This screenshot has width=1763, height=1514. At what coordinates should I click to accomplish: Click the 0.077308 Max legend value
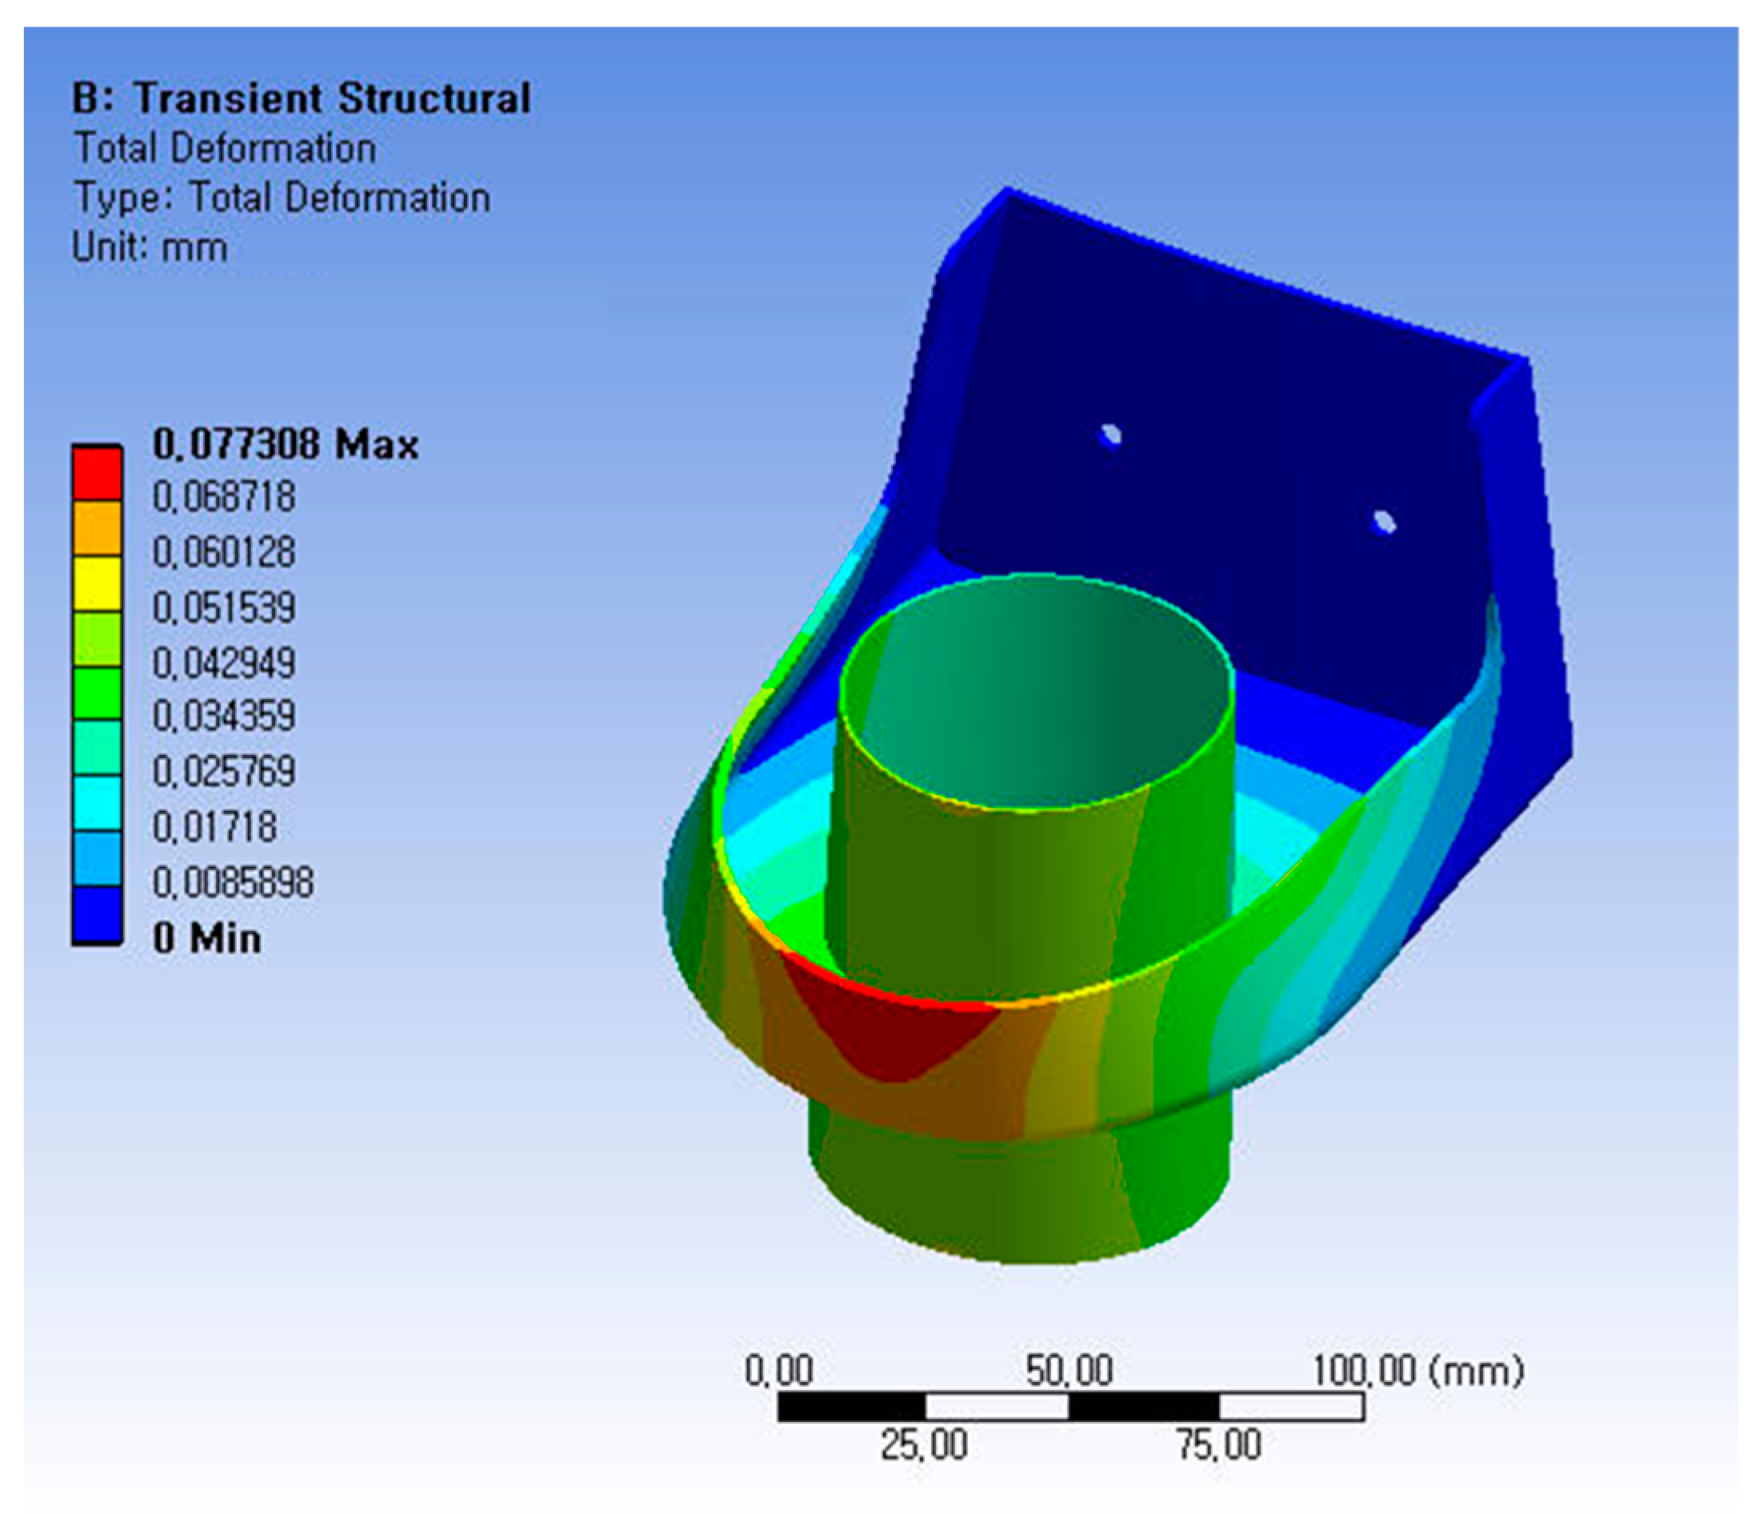[x=285, y=444]
